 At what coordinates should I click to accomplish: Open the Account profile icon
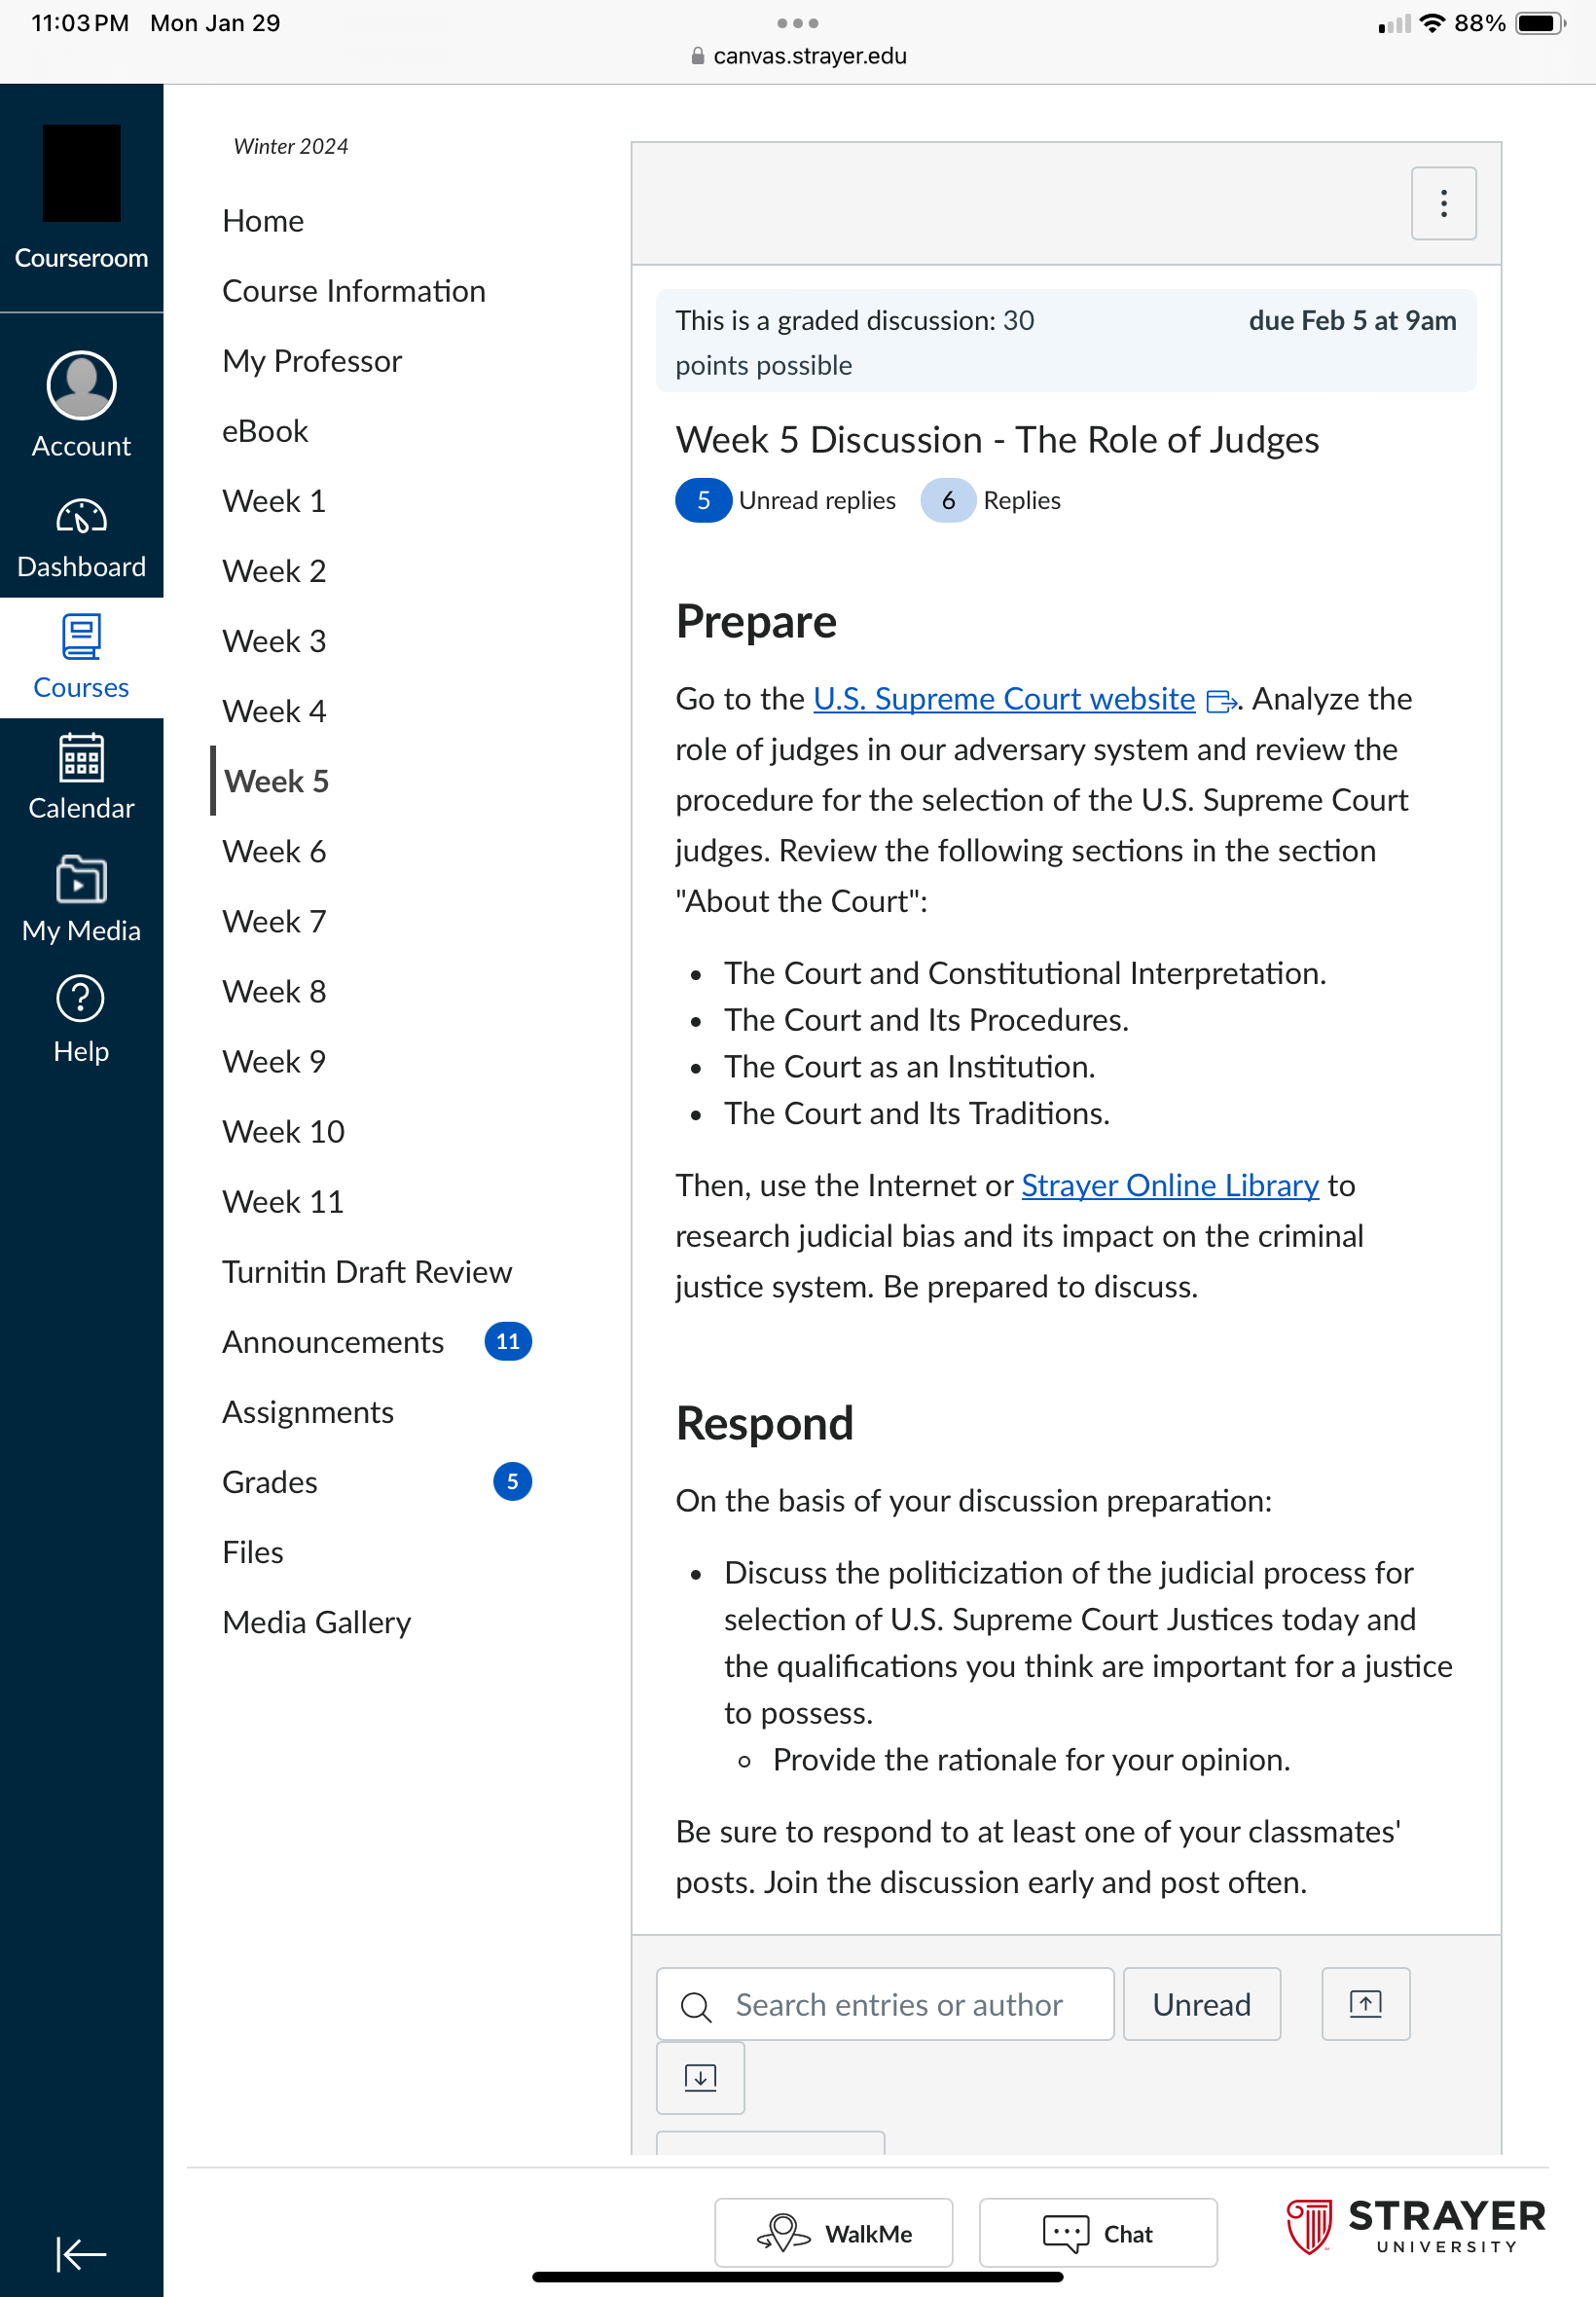[x=81, y=385]
